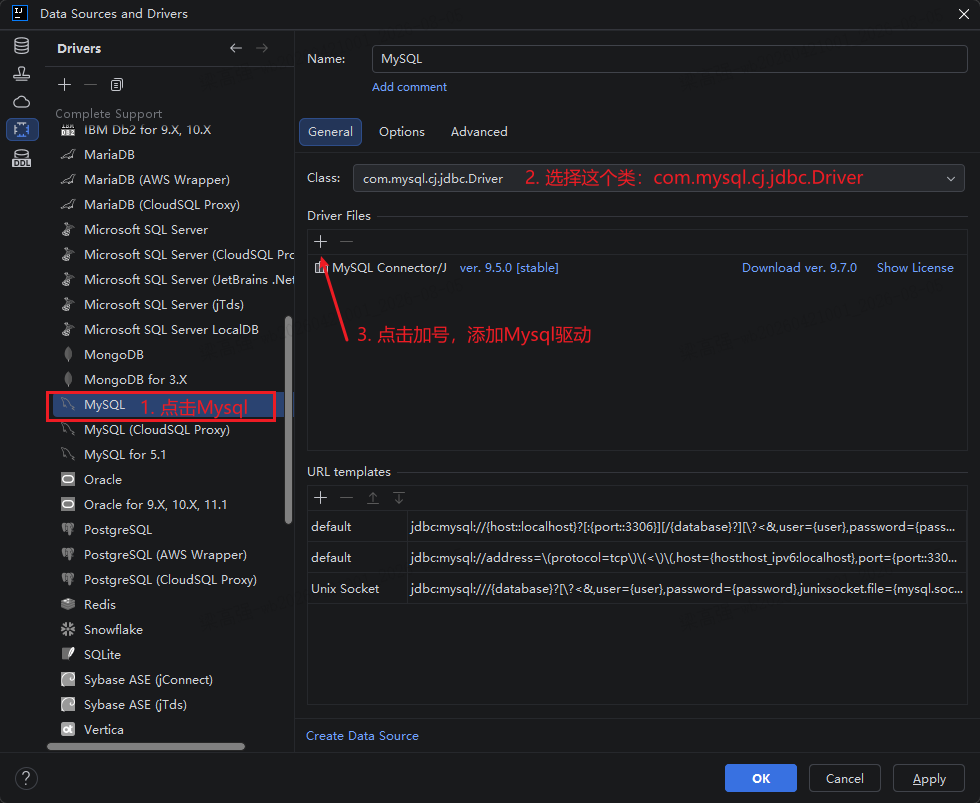This screenshot has height=803, width=980.
Task: Select the jdbc:mysql://{host::localhost} template row
Action: 637,526
